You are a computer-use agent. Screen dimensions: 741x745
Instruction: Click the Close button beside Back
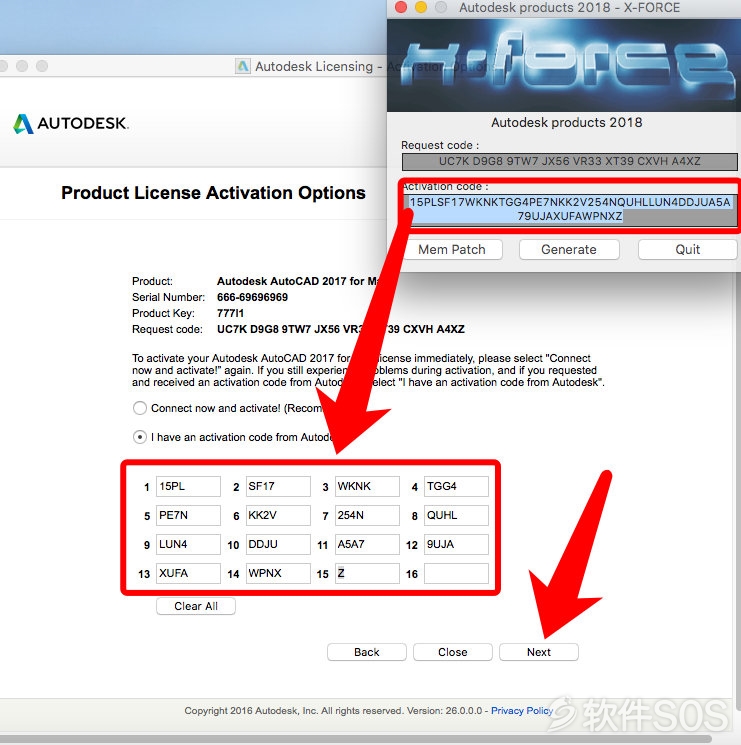(453, 652)
